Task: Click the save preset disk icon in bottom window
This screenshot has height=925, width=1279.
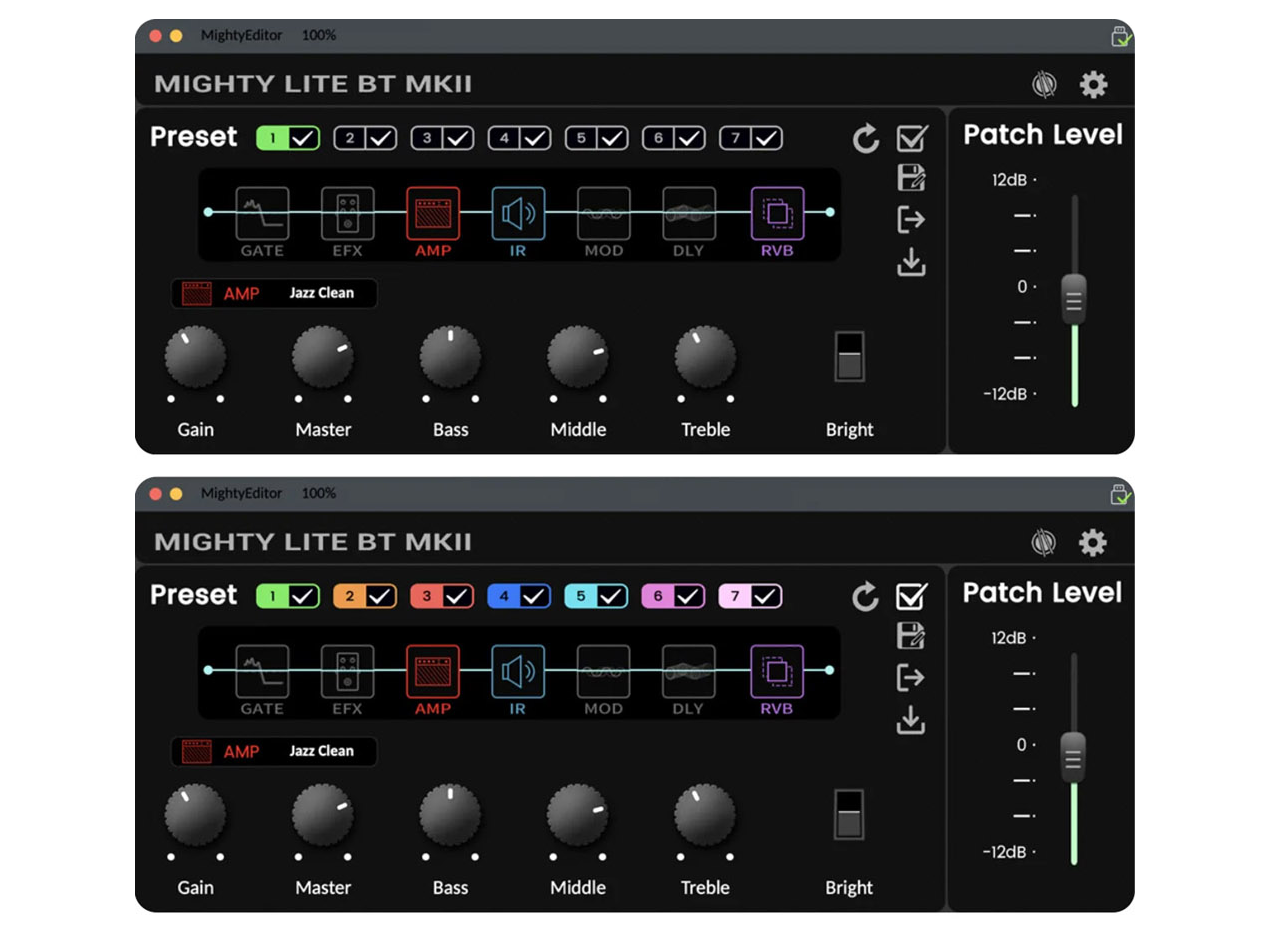Action: point(911,636)
